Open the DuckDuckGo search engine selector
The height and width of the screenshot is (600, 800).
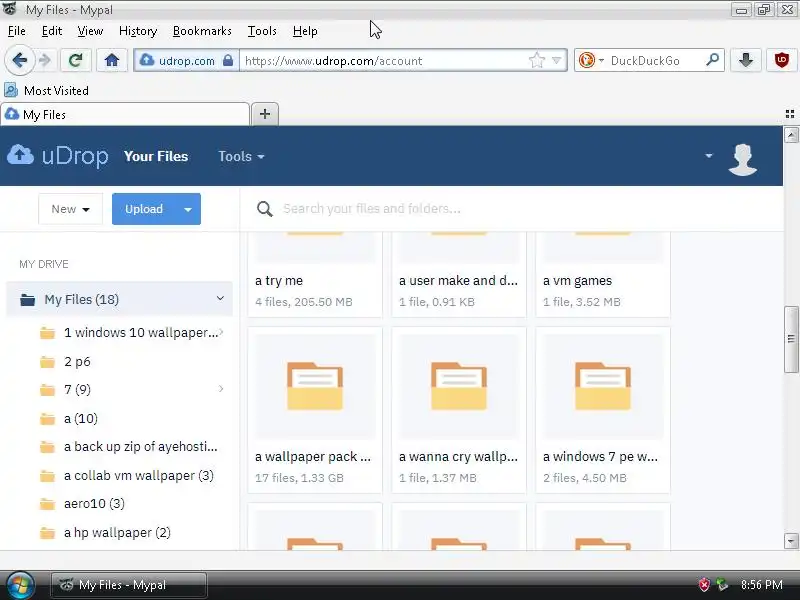pyautogui.click(x=591, y=60)
